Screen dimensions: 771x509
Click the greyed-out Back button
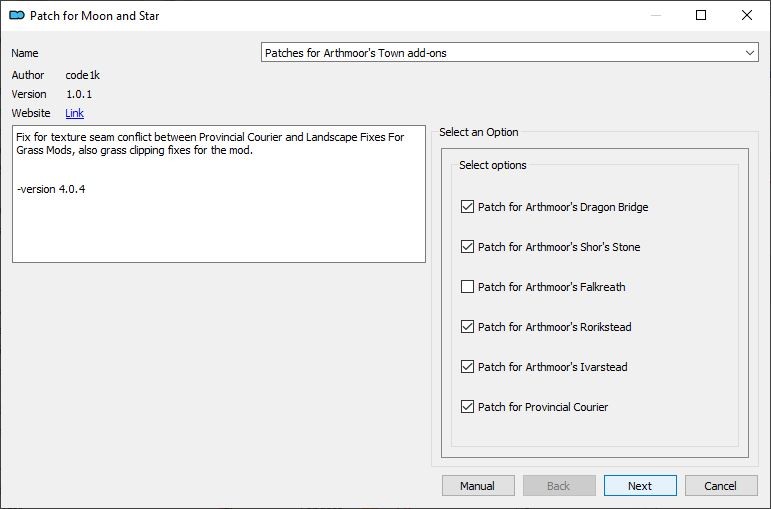[558, 486]
